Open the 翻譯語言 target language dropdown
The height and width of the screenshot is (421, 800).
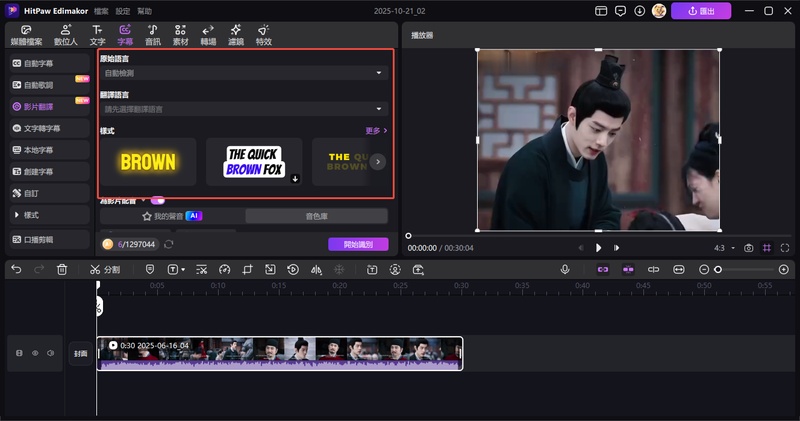pyautogui.click(x=245, y=108)
